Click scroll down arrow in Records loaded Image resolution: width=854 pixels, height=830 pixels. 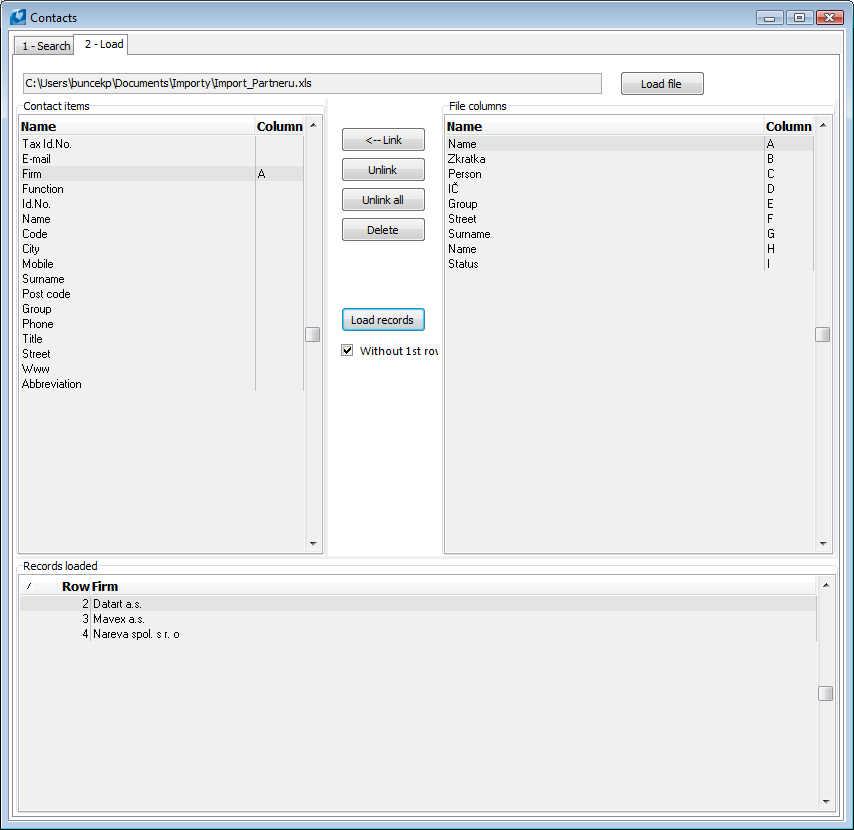[x=826, y=802]
